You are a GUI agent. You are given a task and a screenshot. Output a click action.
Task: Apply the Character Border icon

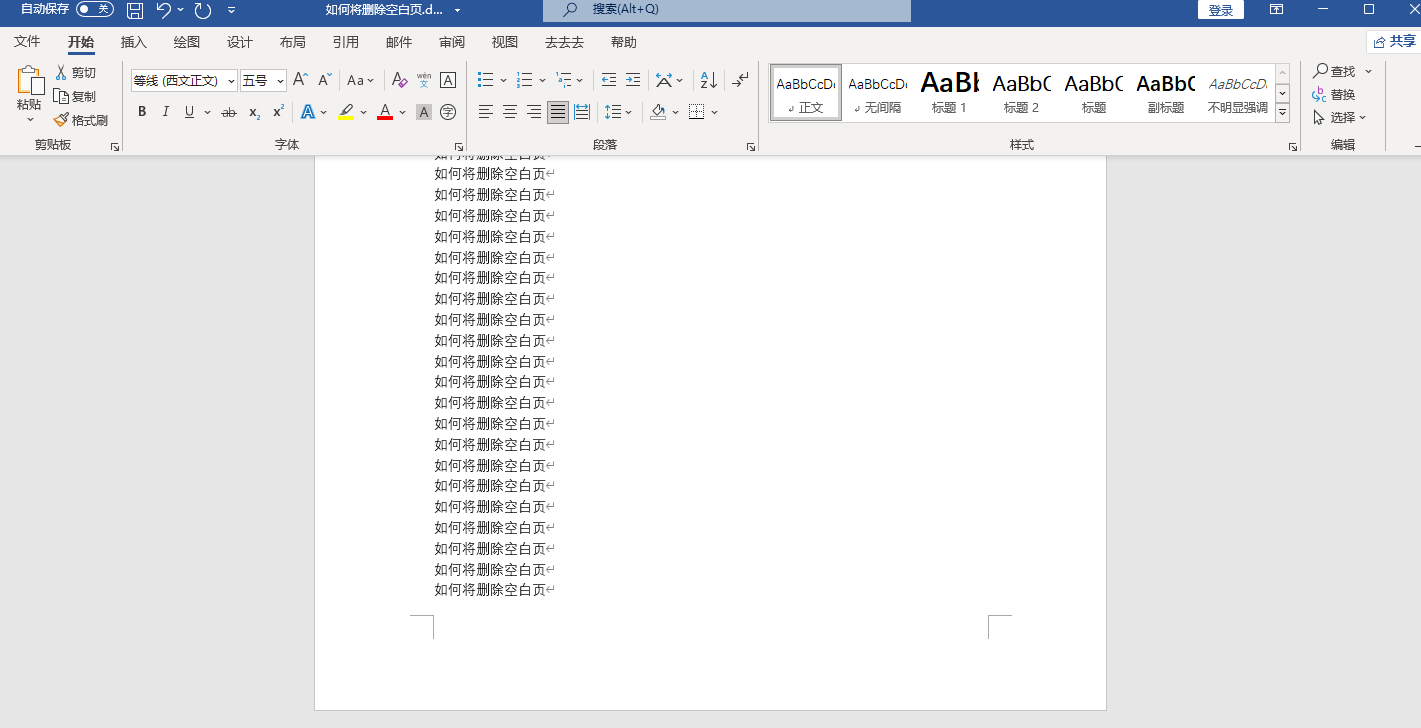(x=448, y=80)
